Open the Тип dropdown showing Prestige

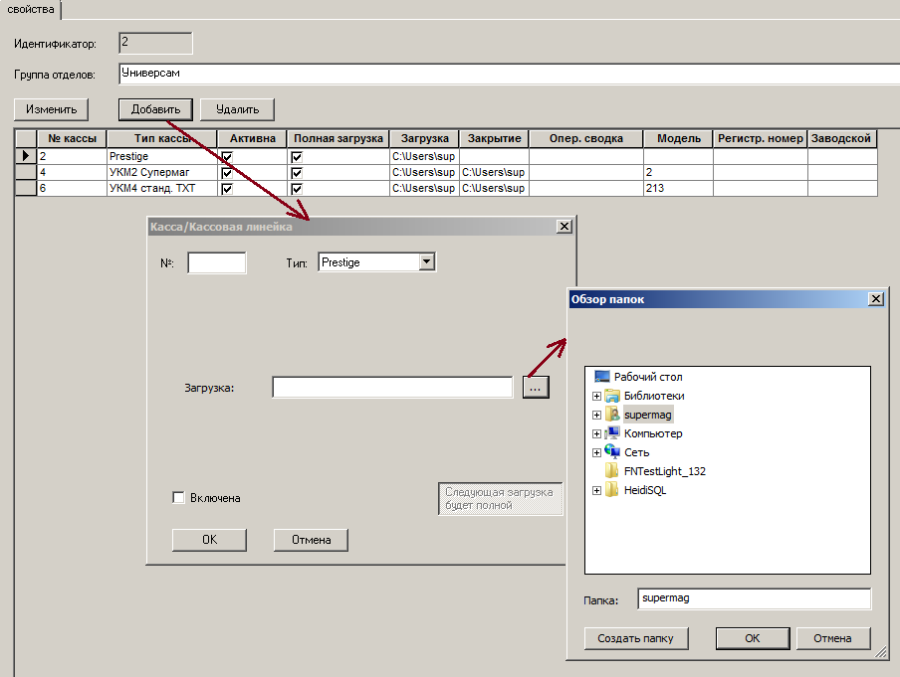point(426,262)
